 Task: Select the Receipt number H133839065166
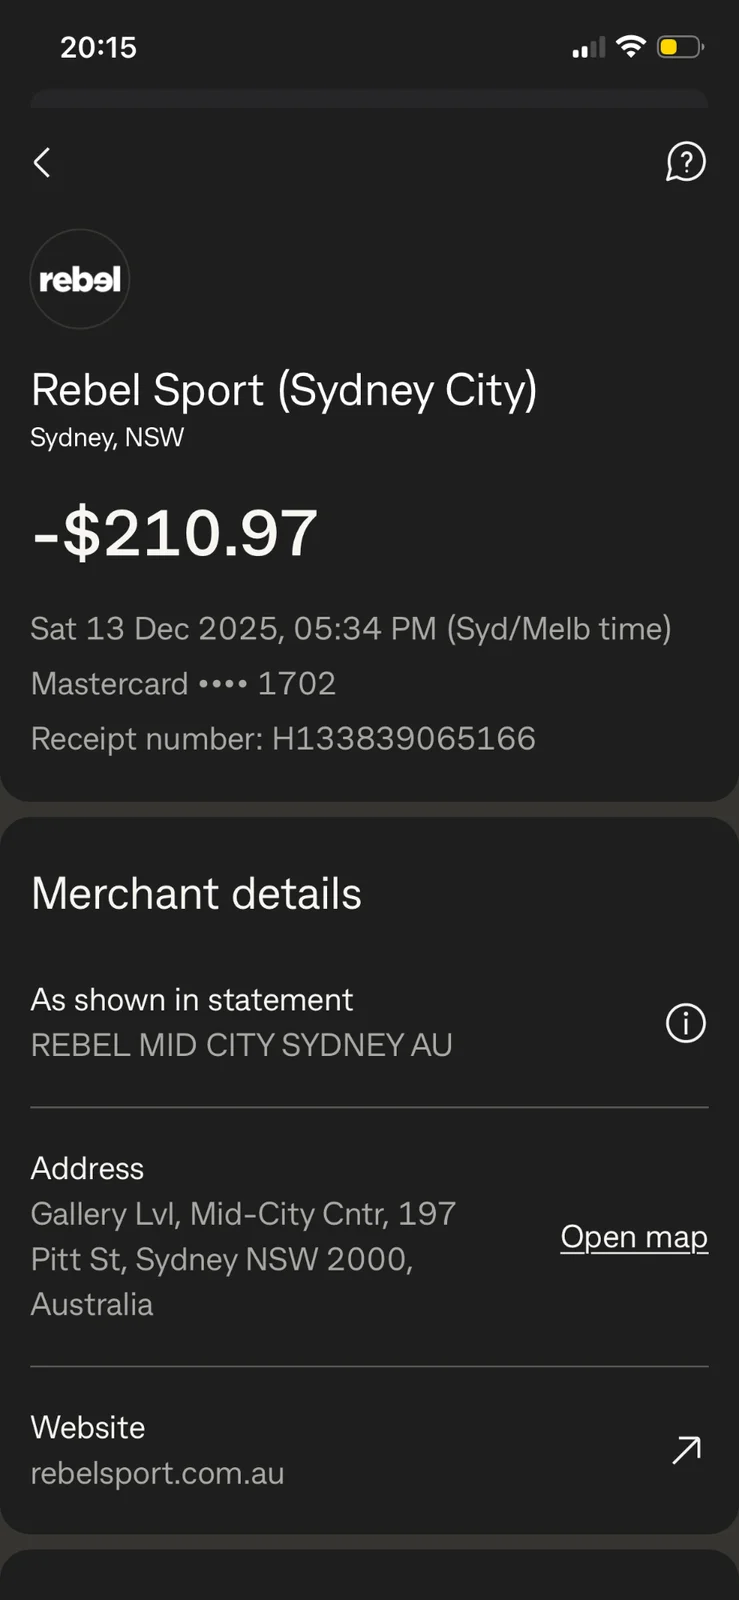(283, 738)
